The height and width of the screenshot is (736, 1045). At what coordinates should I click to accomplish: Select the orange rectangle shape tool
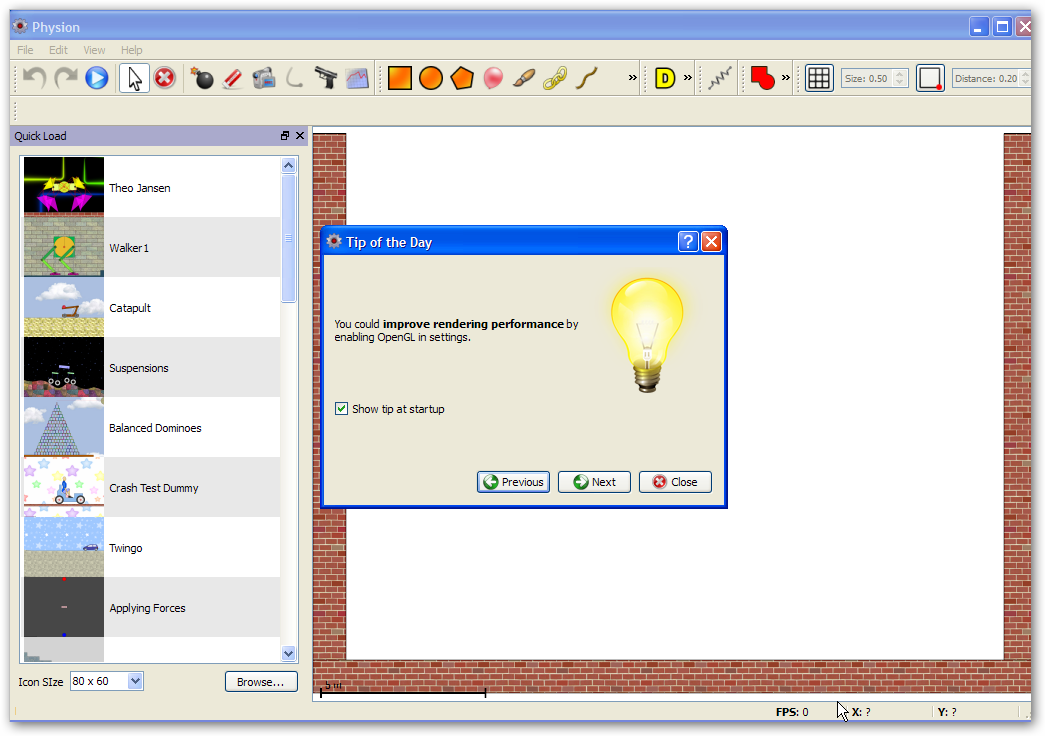[x=400, y=78]
